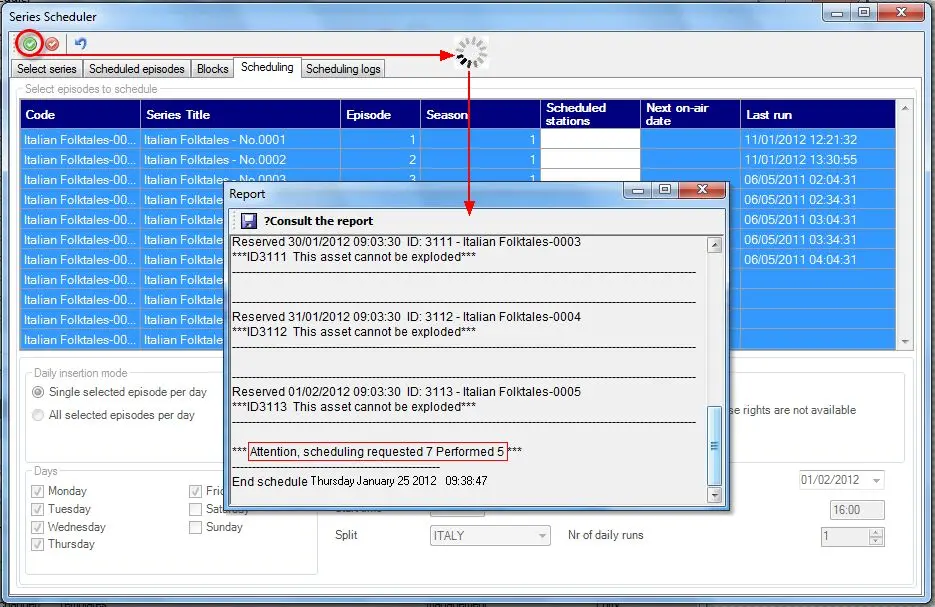This screenshot has height=607, width=935.
Task: Select Single selected episode per day
Action: (38, 392)
